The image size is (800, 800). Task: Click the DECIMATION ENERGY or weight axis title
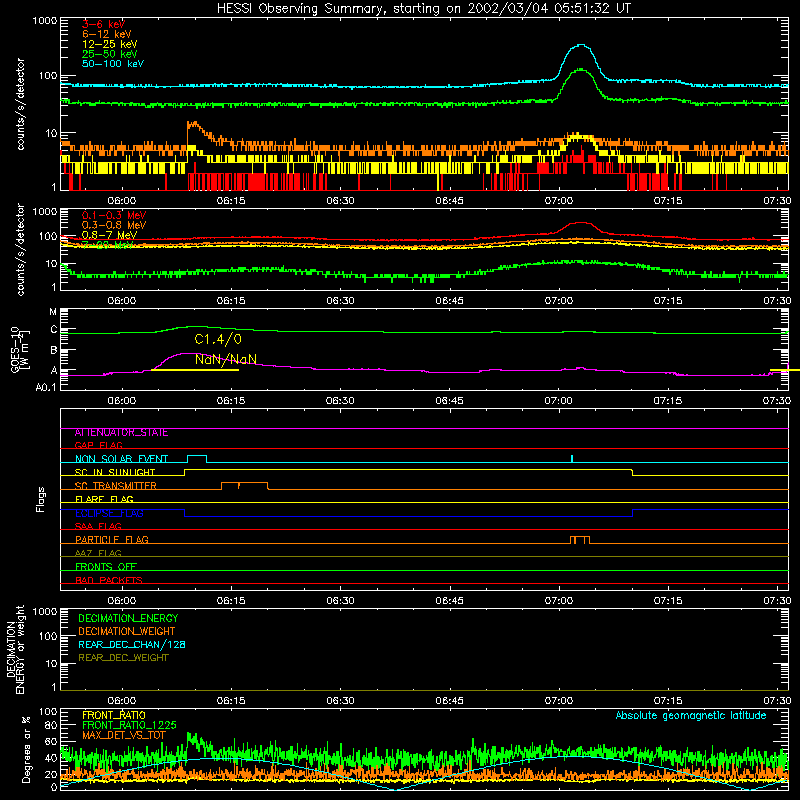click(15, 649)
